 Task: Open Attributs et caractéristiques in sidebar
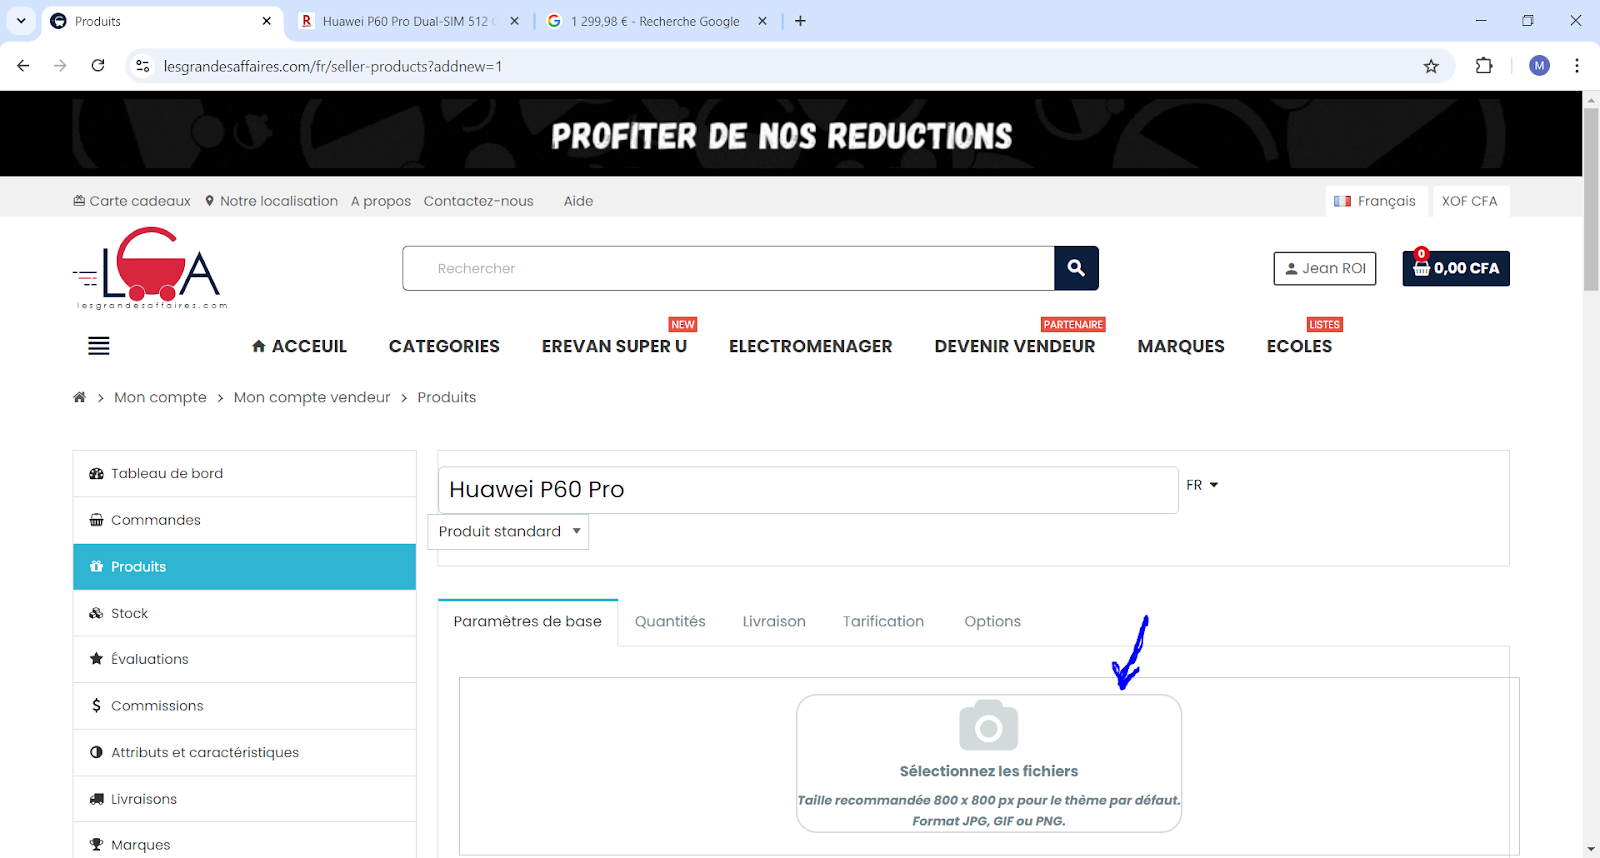coord(244,752)
